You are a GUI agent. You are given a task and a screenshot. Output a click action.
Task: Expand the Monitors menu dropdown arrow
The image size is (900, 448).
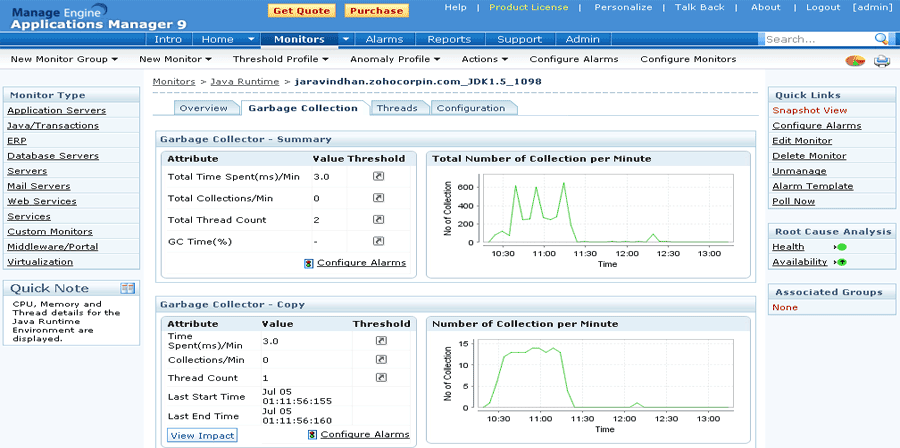pos(346,39)
